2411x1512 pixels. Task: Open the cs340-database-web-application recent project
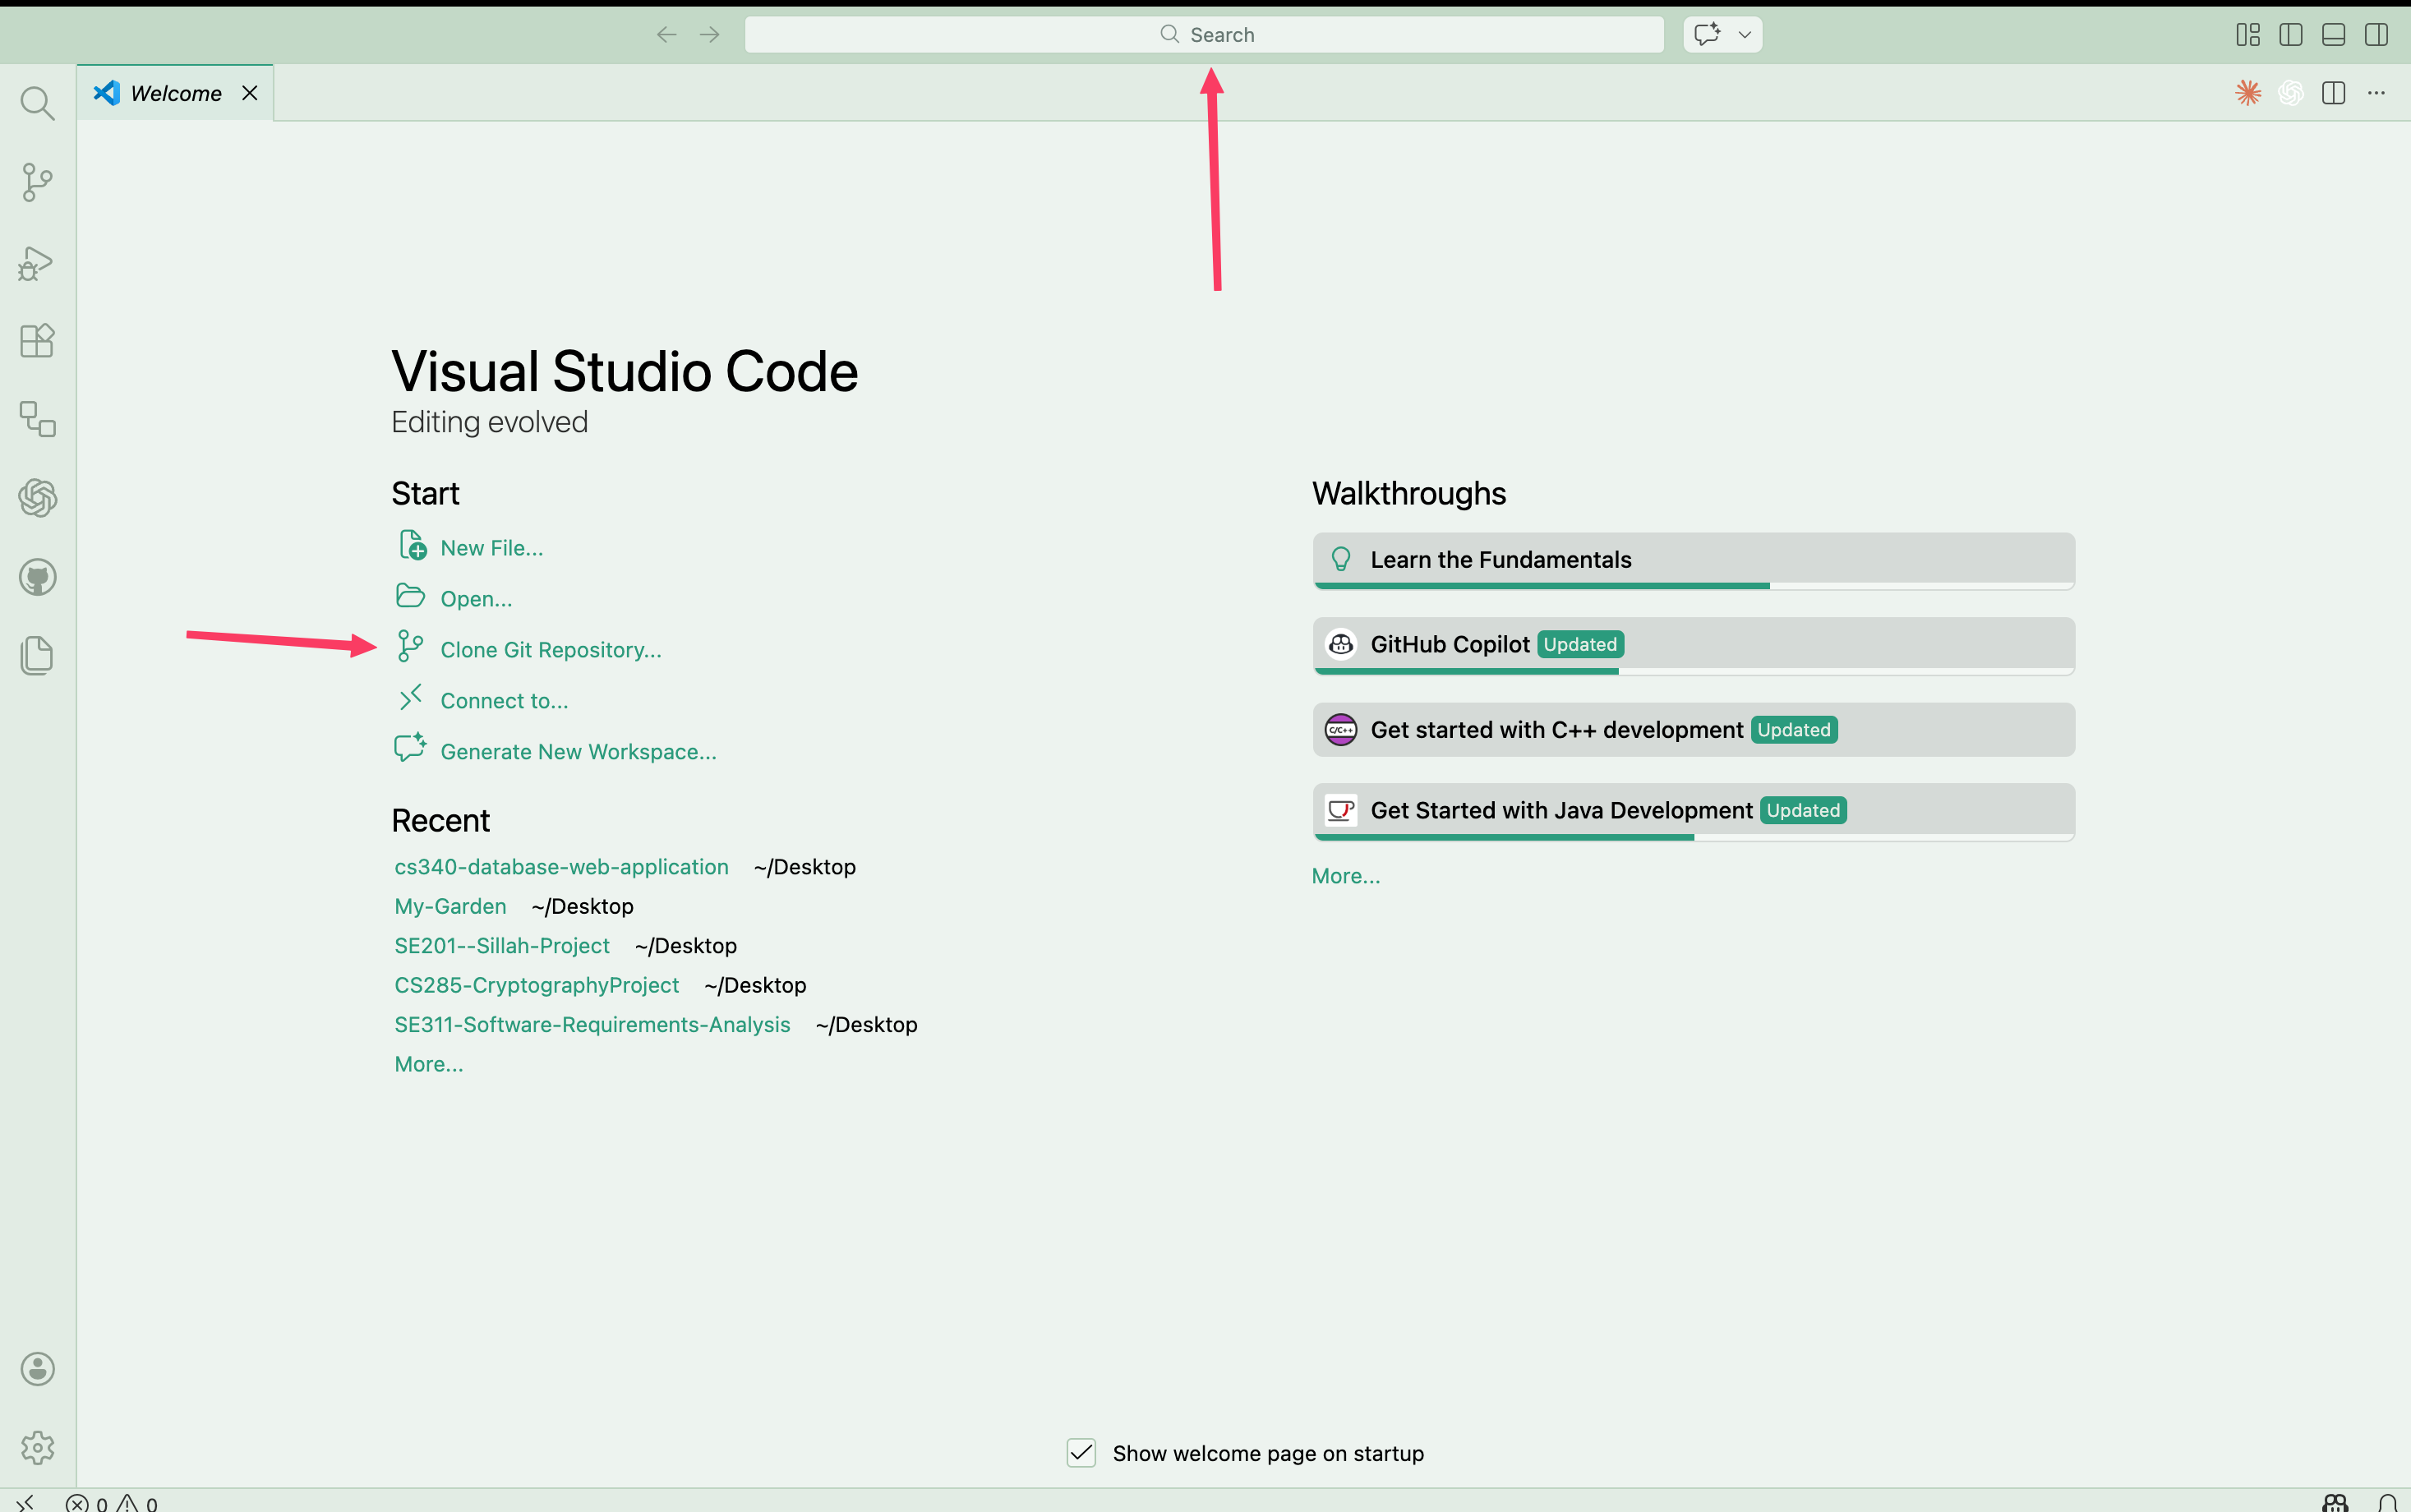560,866
